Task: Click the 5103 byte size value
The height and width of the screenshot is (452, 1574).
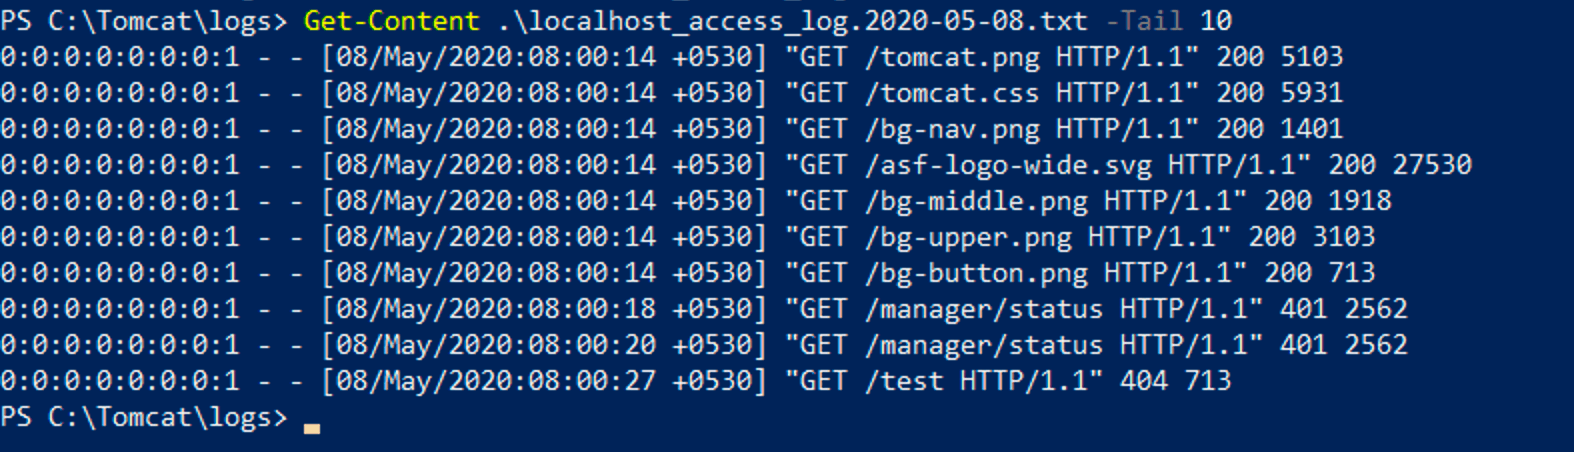Action: pos(1312,57)
